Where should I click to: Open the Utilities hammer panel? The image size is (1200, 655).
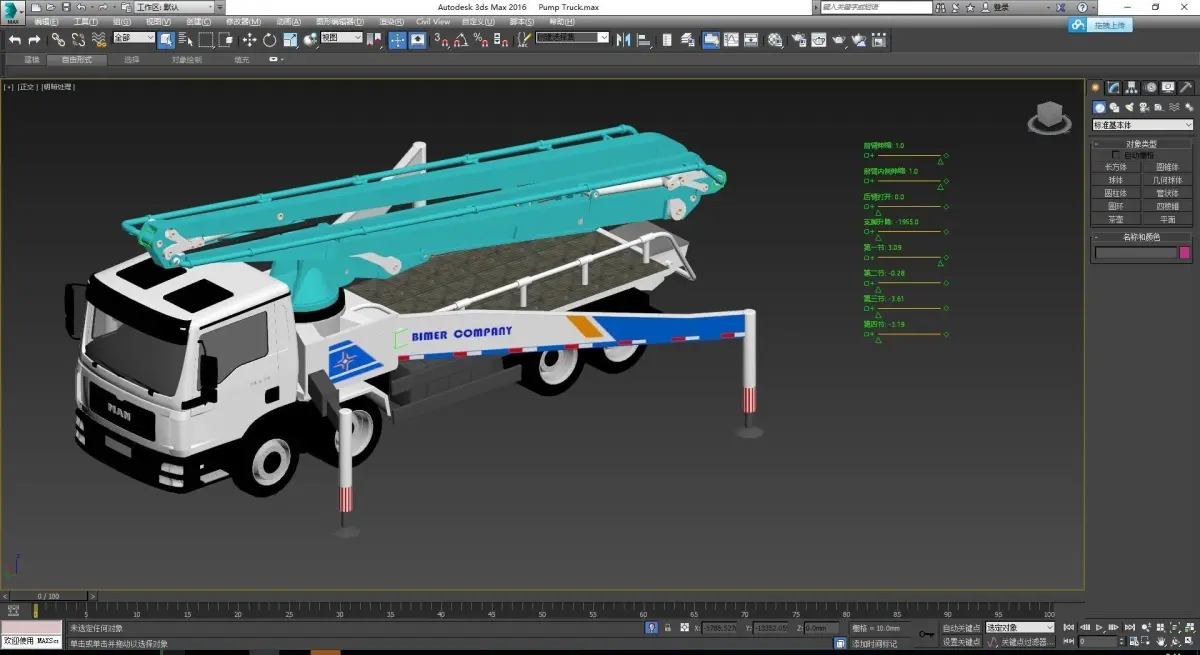tap(1185, 88)
